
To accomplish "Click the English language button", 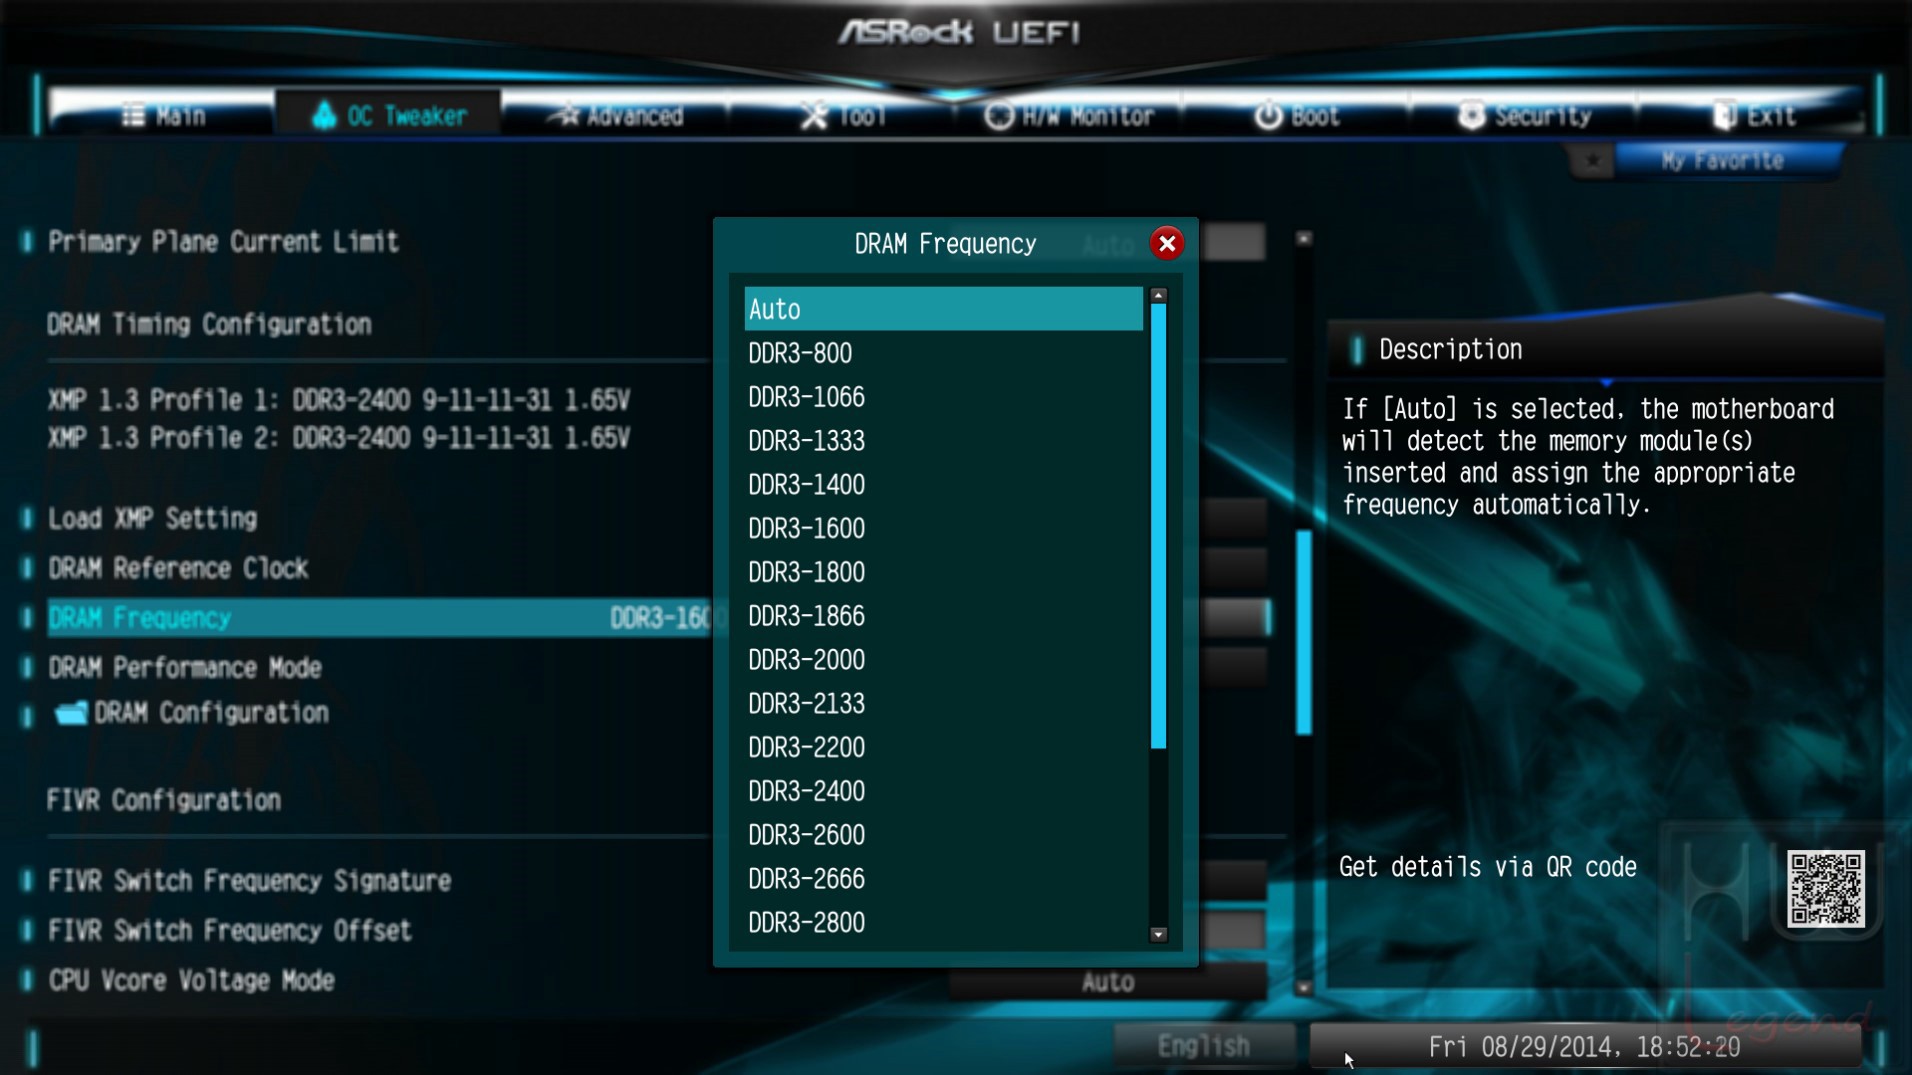I will point(1203,1046).
